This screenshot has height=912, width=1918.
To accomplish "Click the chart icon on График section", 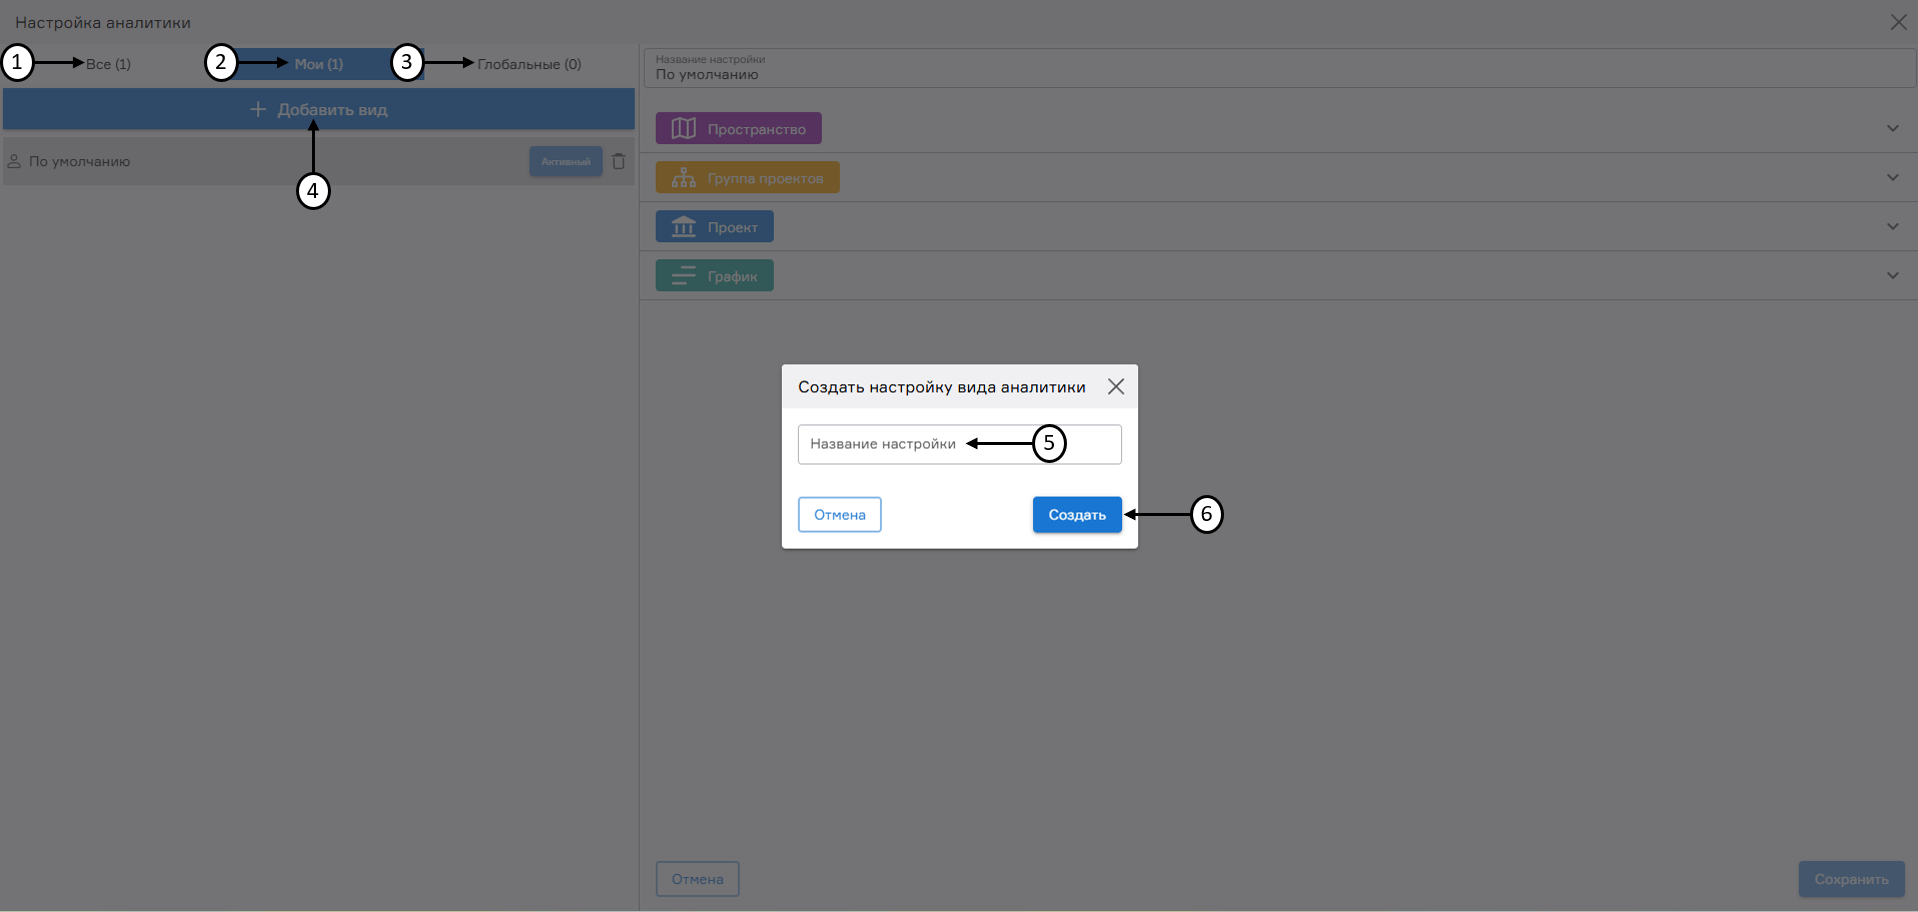I will [x=683, y=275].
